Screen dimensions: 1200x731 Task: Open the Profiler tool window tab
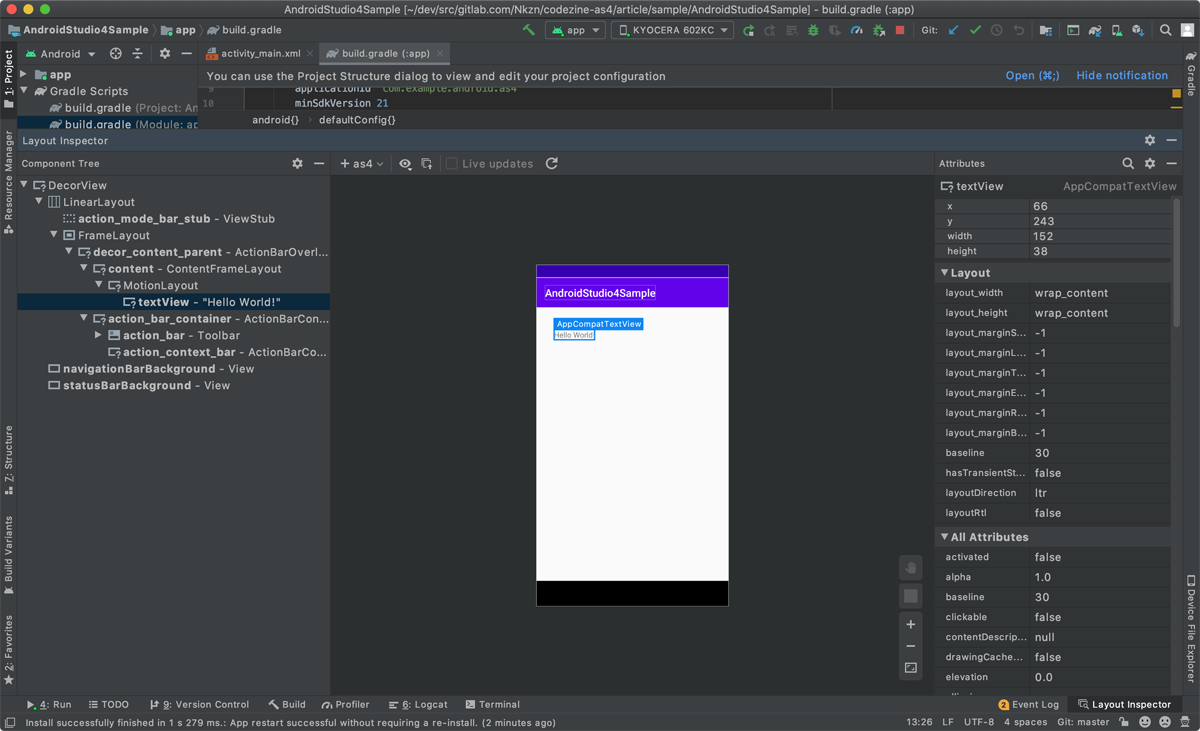345,704
